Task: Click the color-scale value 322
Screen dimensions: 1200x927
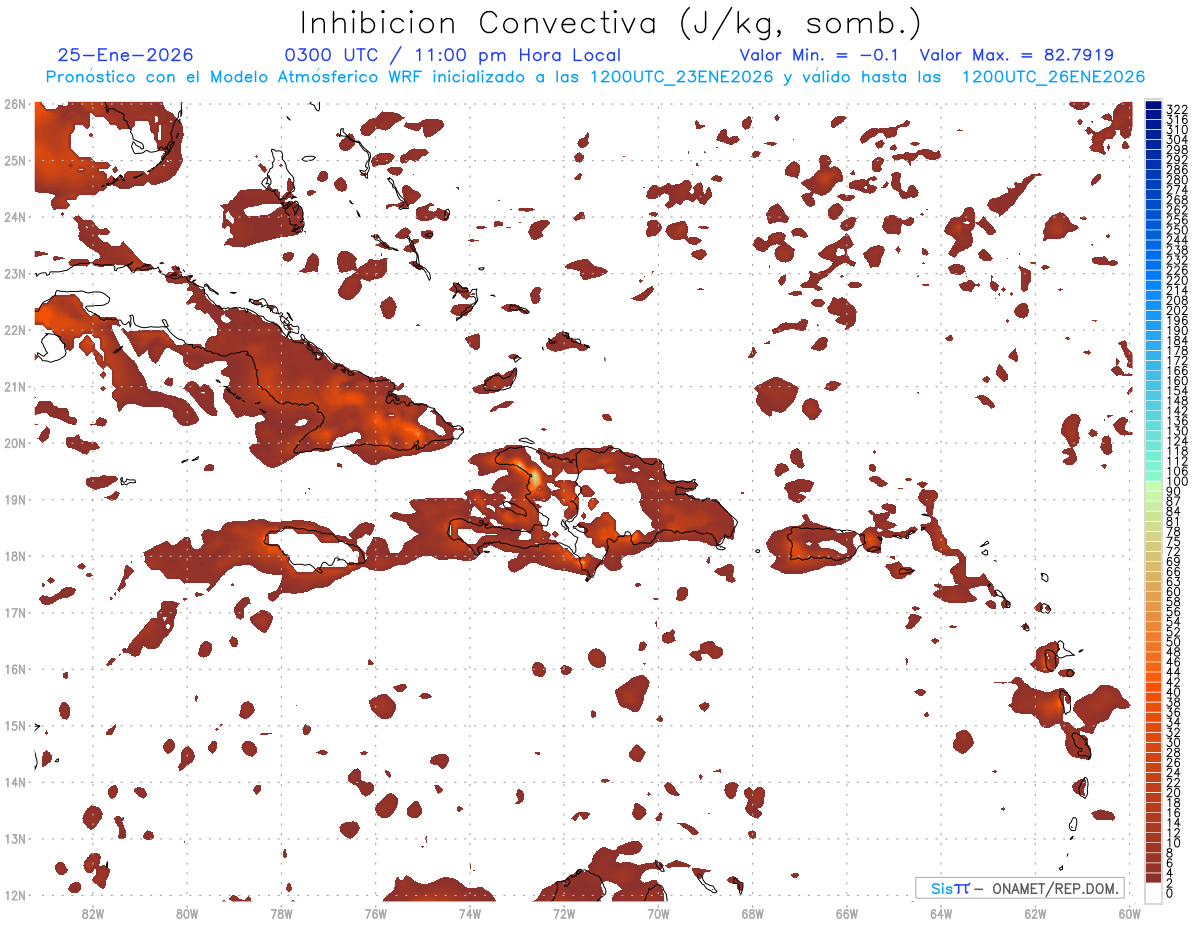Action: [1177, 109]
